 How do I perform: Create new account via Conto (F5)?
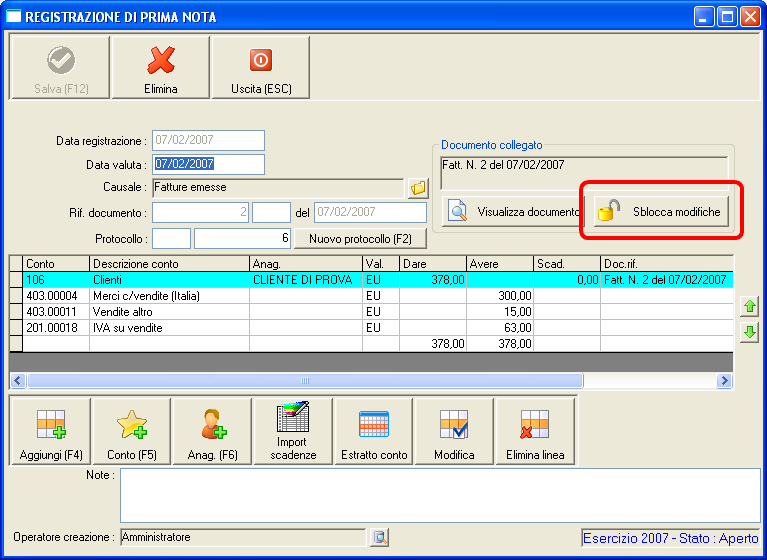(x=132, y=431)
